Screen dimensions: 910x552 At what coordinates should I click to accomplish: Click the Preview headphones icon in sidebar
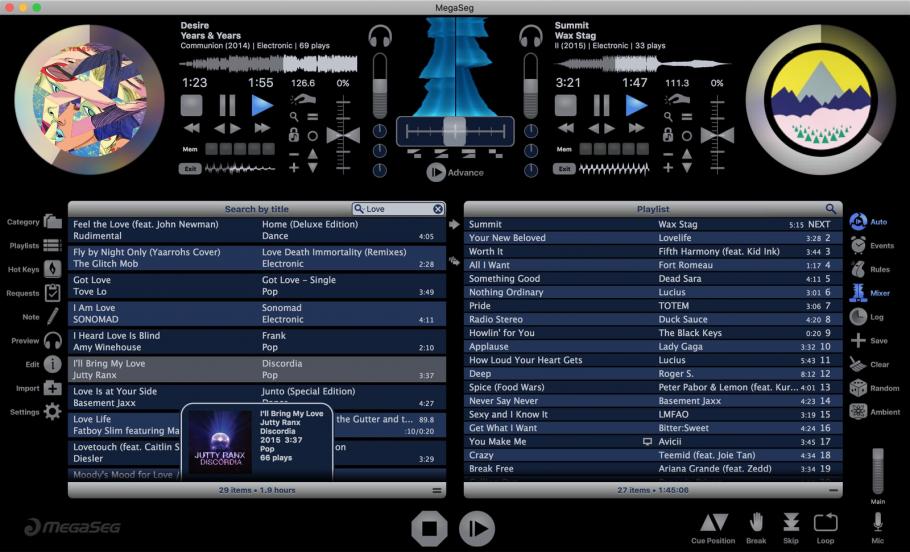coord(52,340)
